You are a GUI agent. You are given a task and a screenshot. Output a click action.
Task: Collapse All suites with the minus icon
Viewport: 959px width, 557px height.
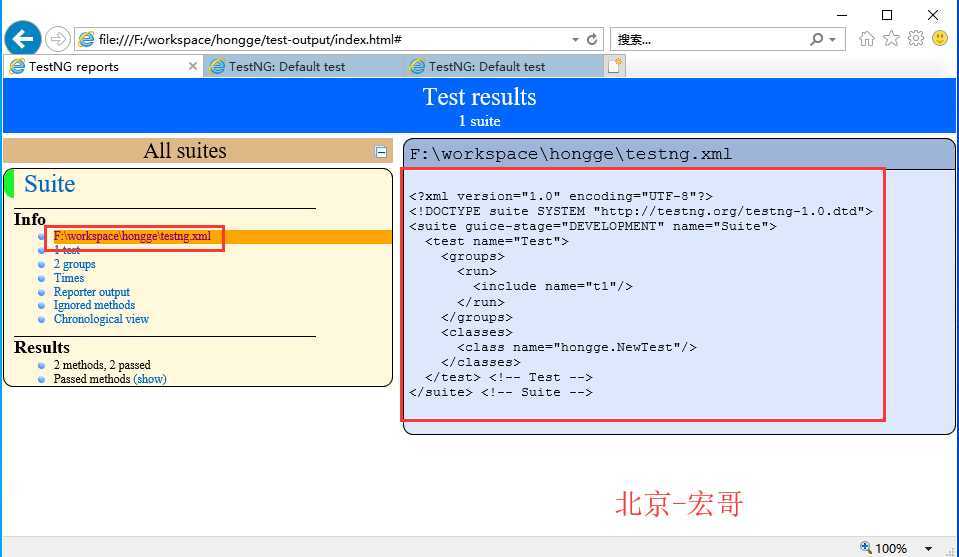click(381, 152)
